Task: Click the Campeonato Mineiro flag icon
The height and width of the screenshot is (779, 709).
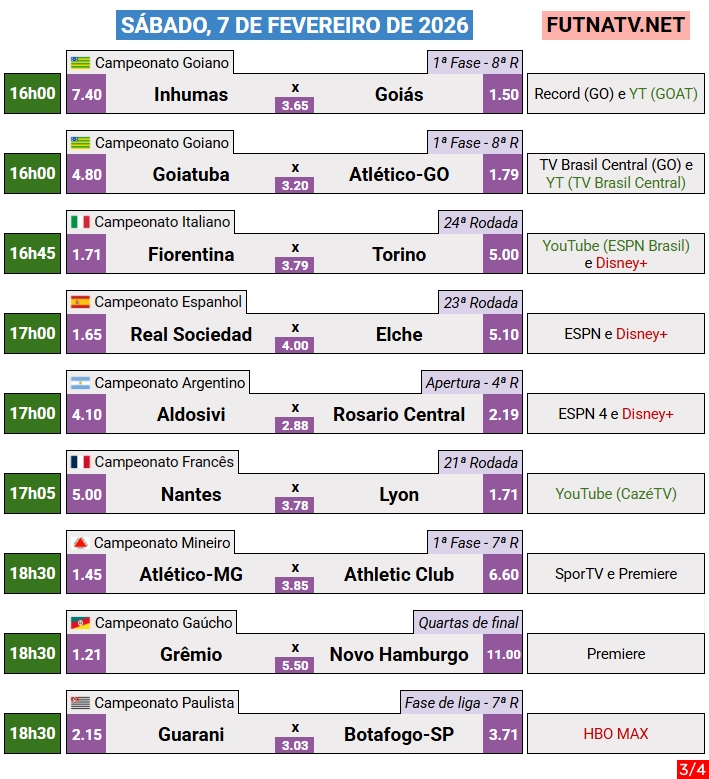Action: click(80, 542)
